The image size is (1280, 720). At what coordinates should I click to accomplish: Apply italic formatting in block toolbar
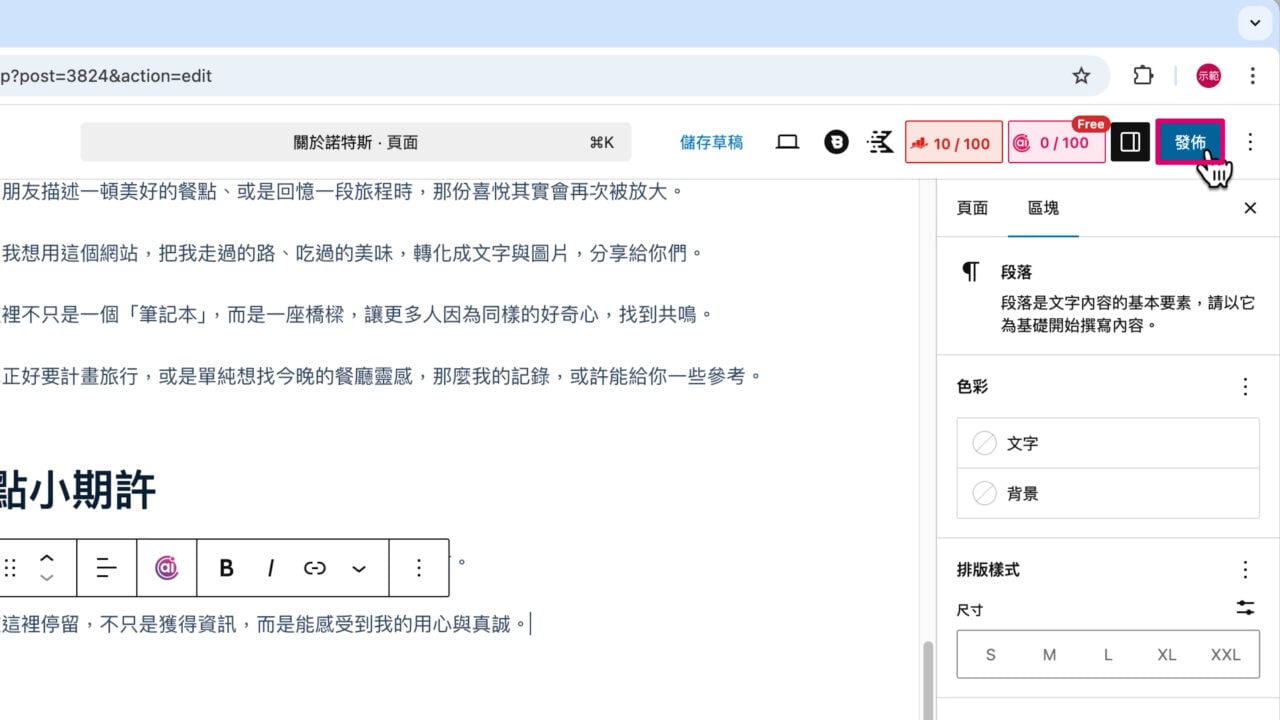(x=270, y=568)
